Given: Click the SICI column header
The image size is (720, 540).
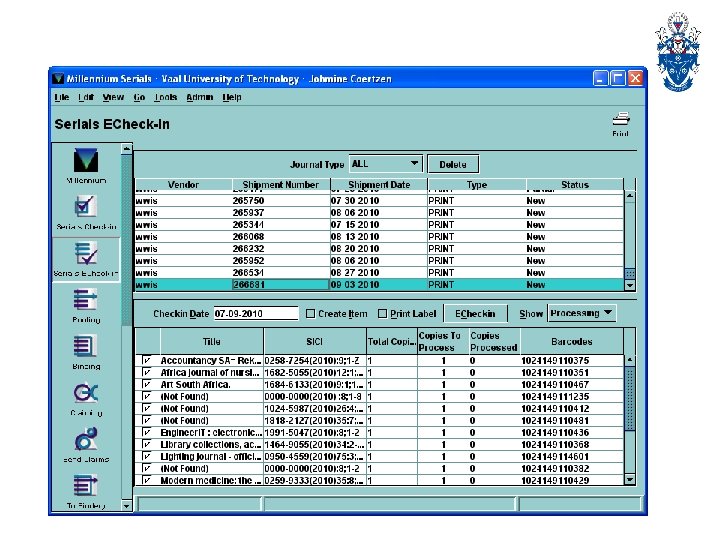Looking at the screenshot, I should point(315,342).
